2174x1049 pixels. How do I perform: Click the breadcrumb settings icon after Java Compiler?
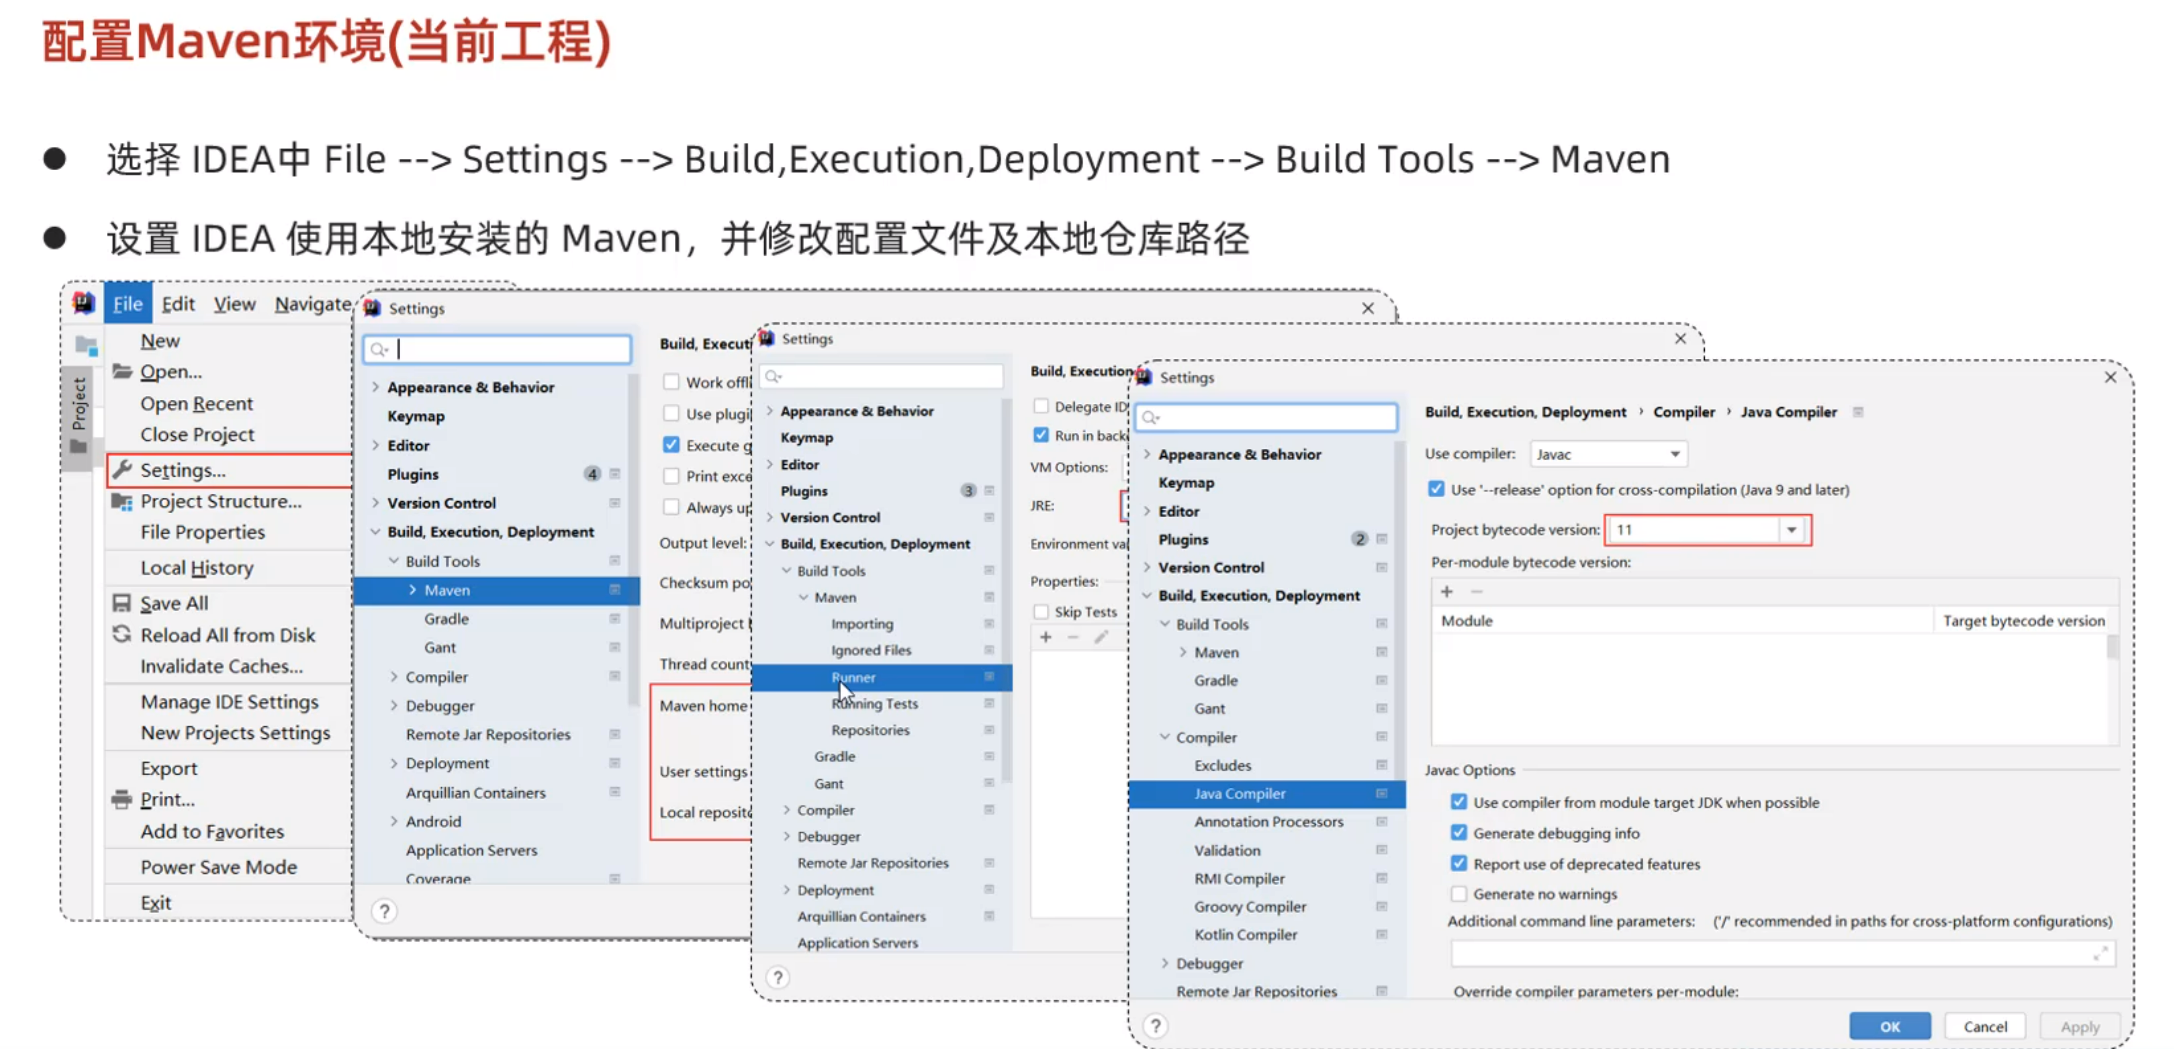coord(1858,412)
